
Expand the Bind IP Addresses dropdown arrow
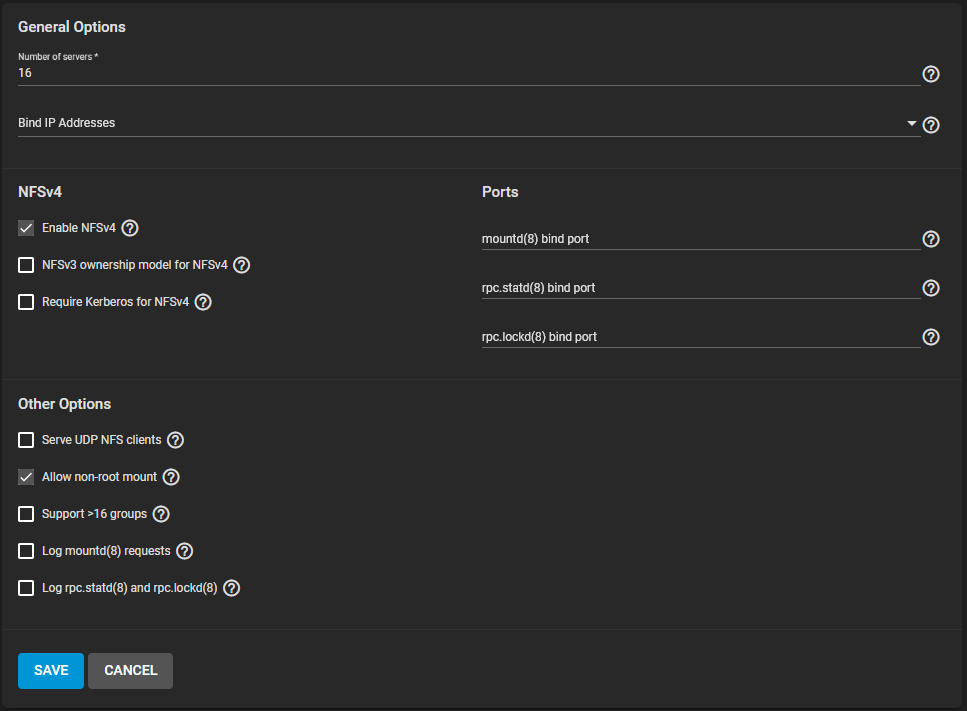[x=911, y=123]
